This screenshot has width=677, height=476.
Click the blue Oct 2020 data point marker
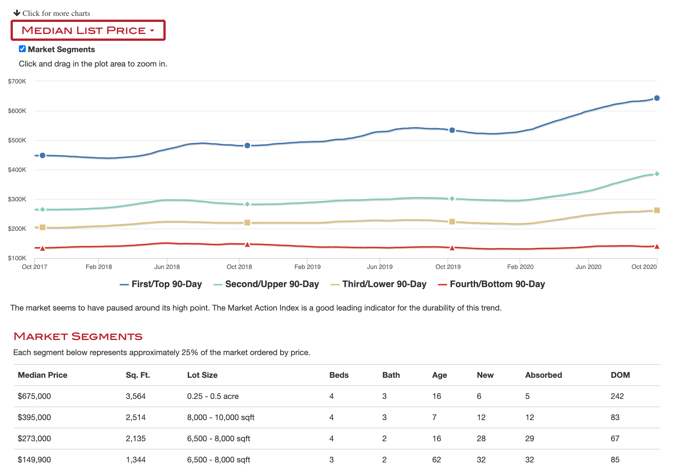tap(657, 98)
